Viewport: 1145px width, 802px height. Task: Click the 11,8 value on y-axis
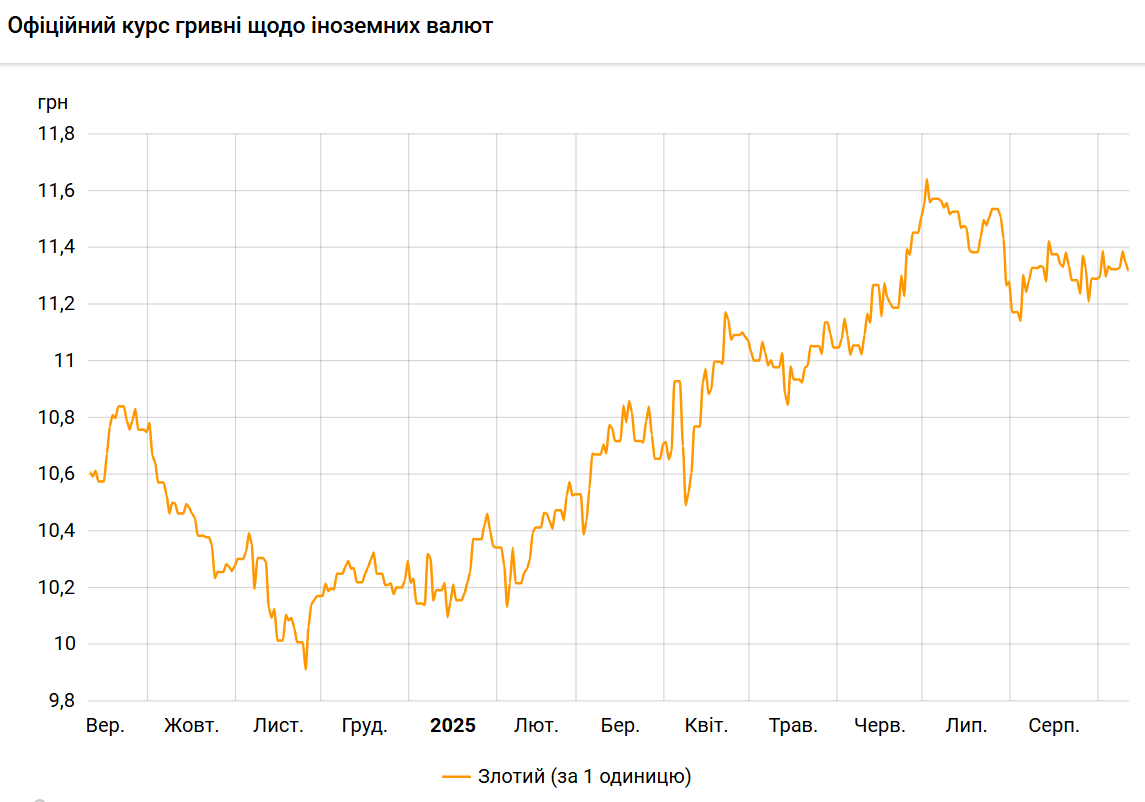pyautogui.click(x=56, y=134)
